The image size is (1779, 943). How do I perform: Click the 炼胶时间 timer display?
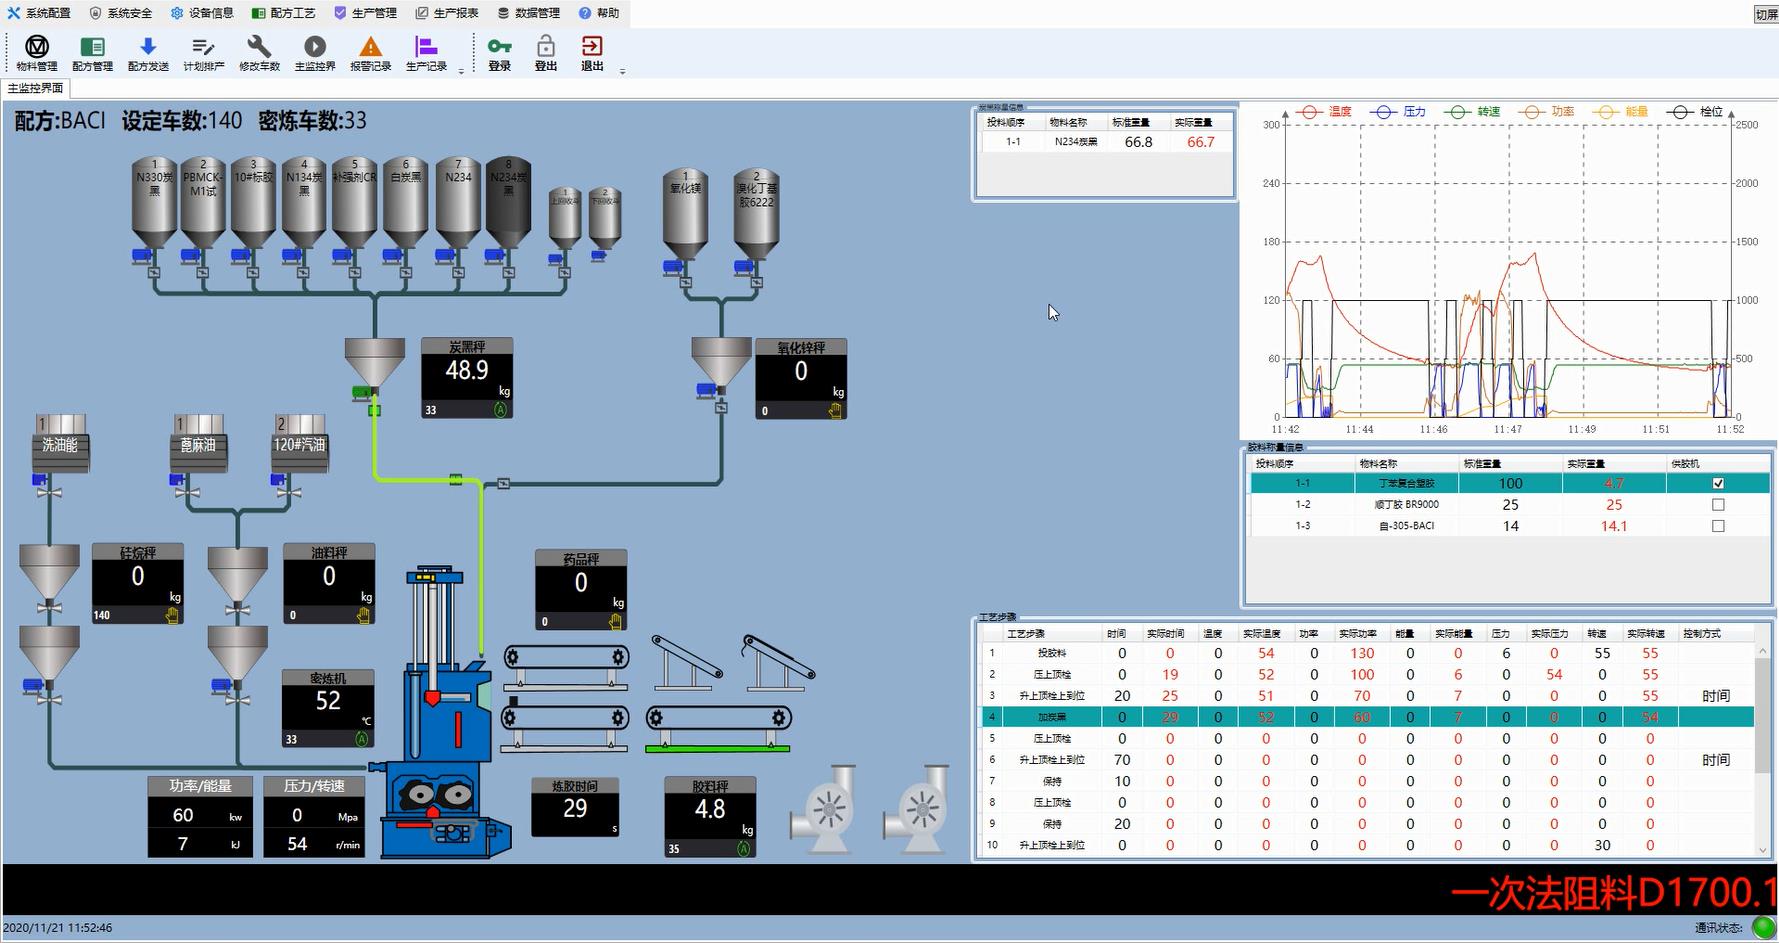click(575, 807)
